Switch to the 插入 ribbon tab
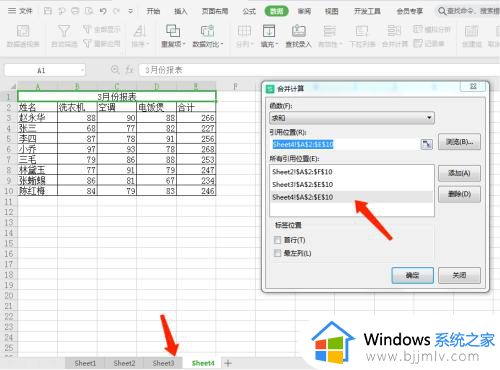Viewport: 500px width, 370px height. point(181,11)
